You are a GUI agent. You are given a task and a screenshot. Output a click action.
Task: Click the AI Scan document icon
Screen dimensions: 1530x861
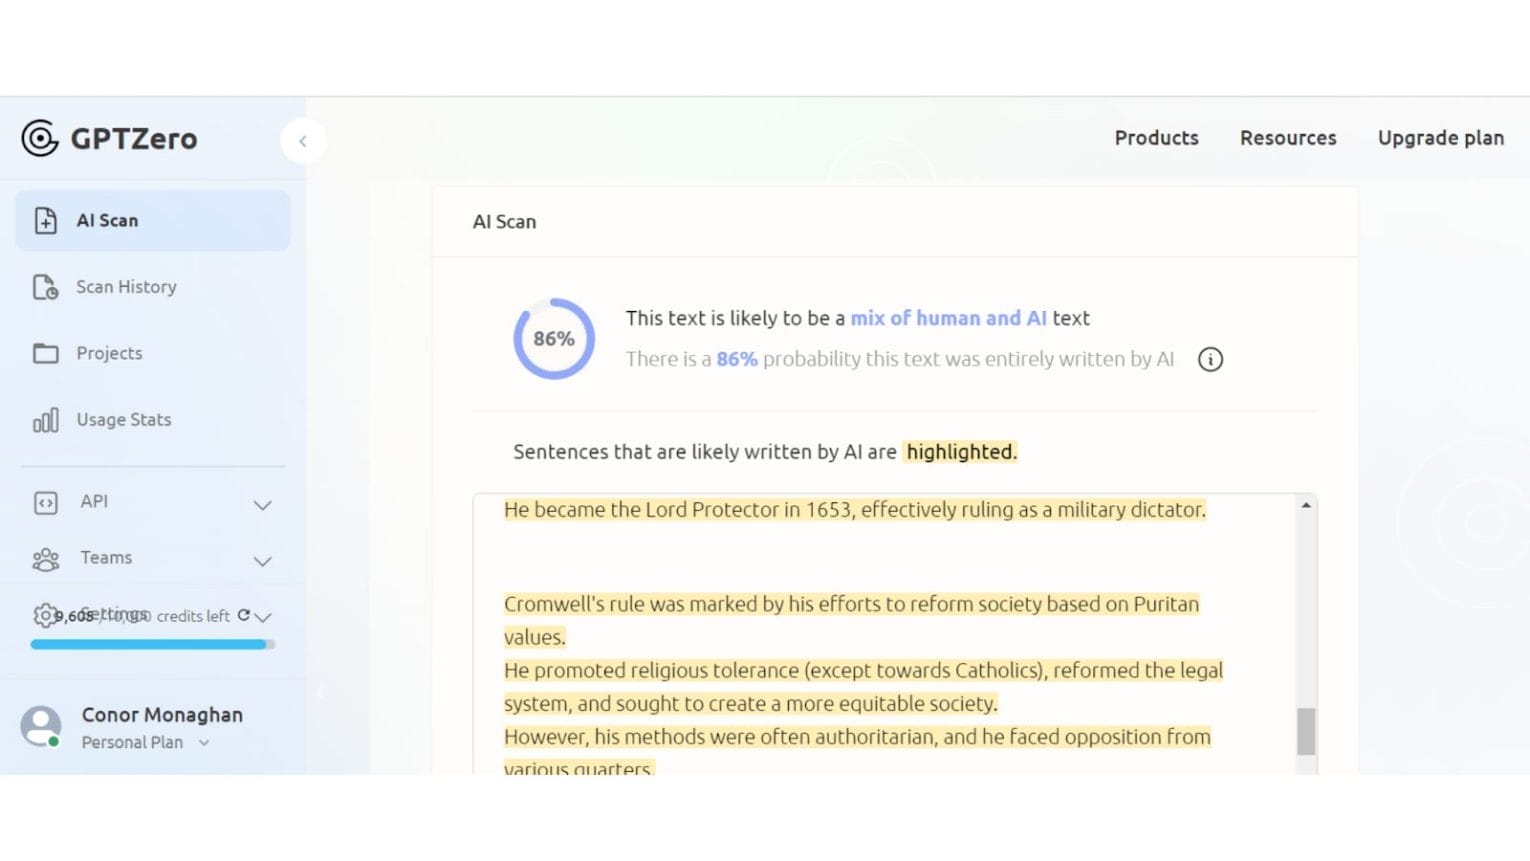[46, 221]
